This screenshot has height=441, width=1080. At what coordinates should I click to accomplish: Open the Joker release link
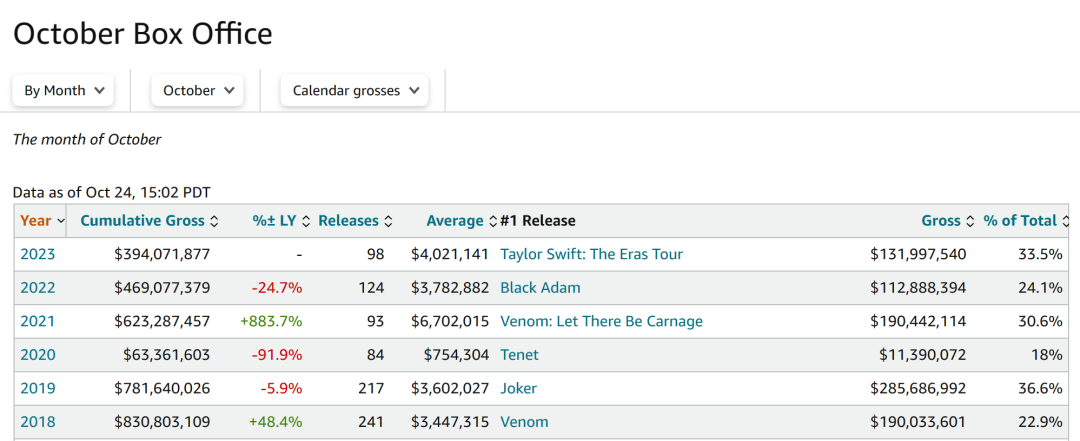coord(518,388)
